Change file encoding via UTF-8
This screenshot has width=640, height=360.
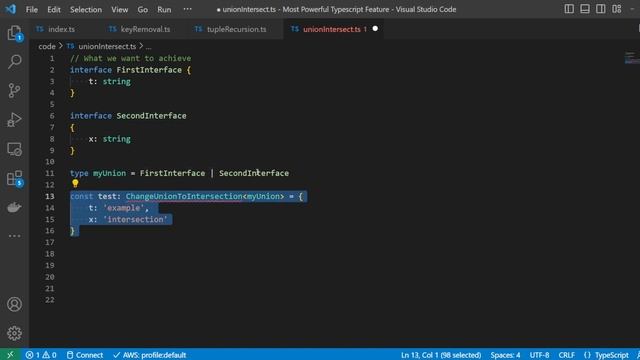coord(539,355)
